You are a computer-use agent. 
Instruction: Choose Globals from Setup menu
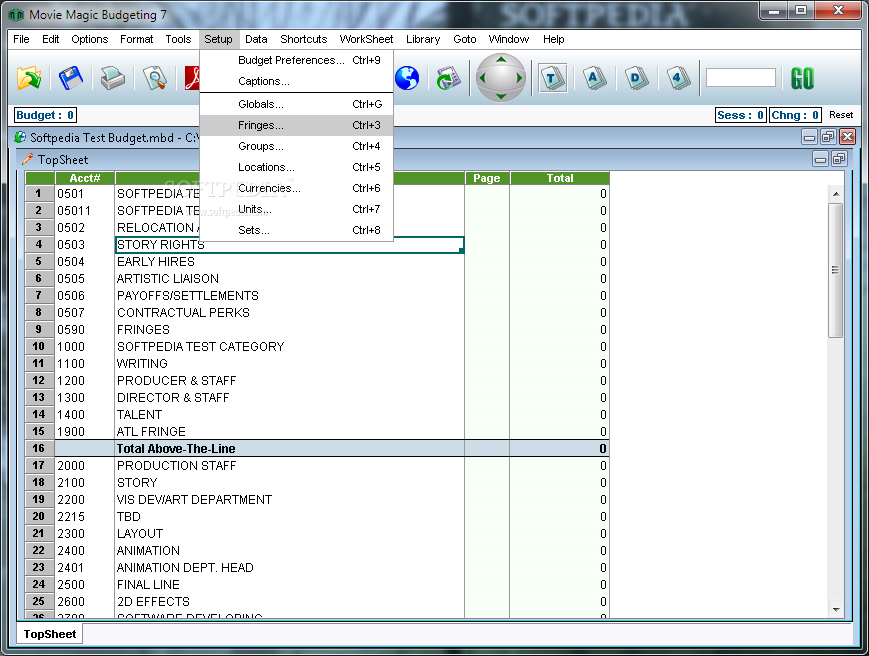[297, 104]
